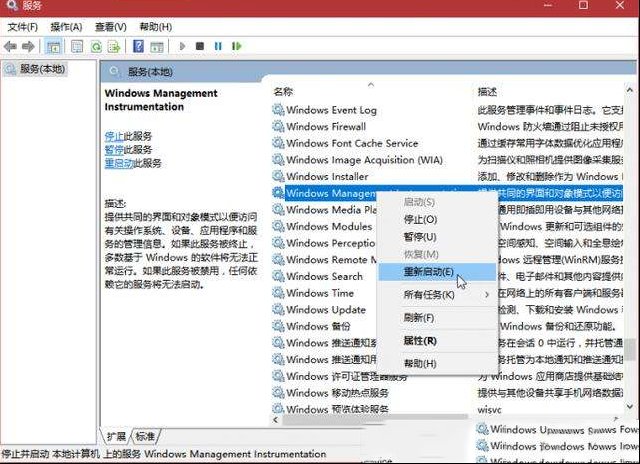Expand the 所有任务(K) submenu arrow
Screen dimensions: 640x464
tap(487, 295)
